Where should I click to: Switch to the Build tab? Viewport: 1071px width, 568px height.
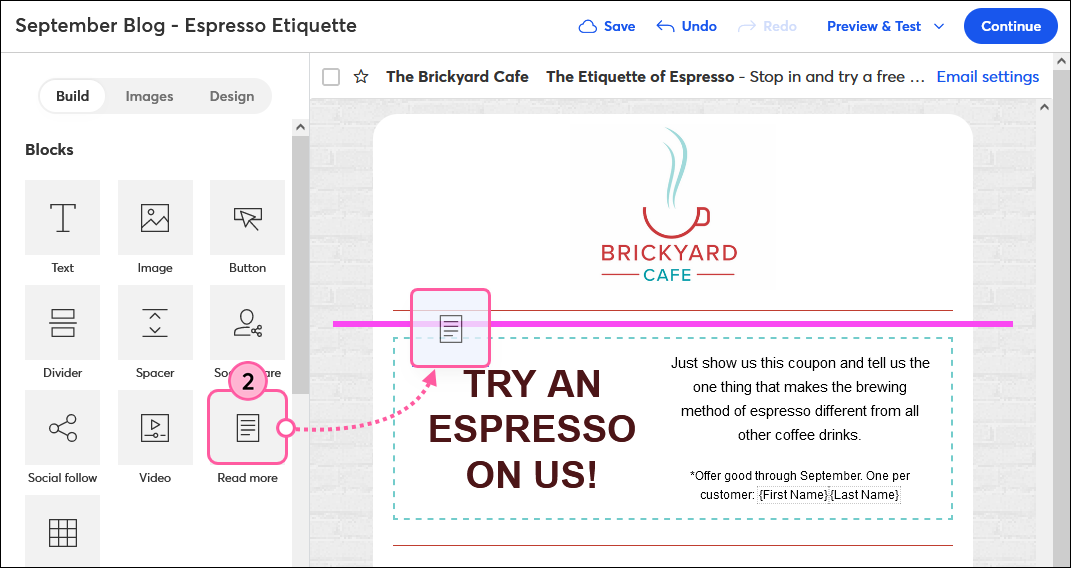[72, 96]
